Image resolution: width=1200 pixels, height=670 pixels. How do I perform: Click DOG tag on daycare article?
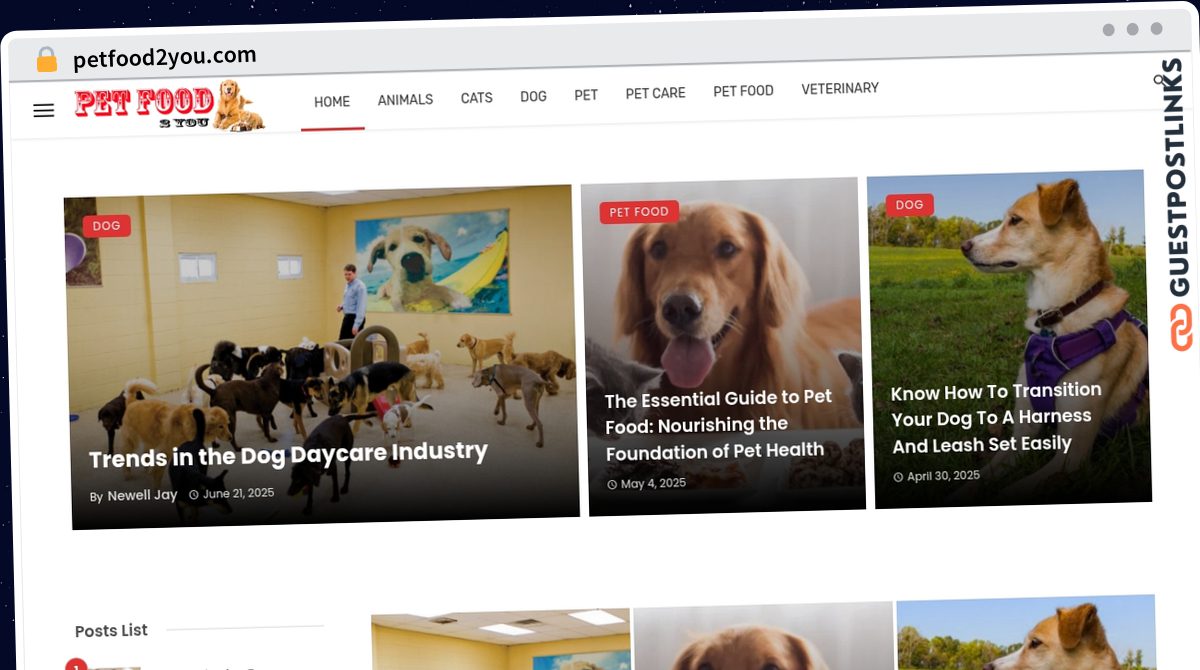[106, 226]
